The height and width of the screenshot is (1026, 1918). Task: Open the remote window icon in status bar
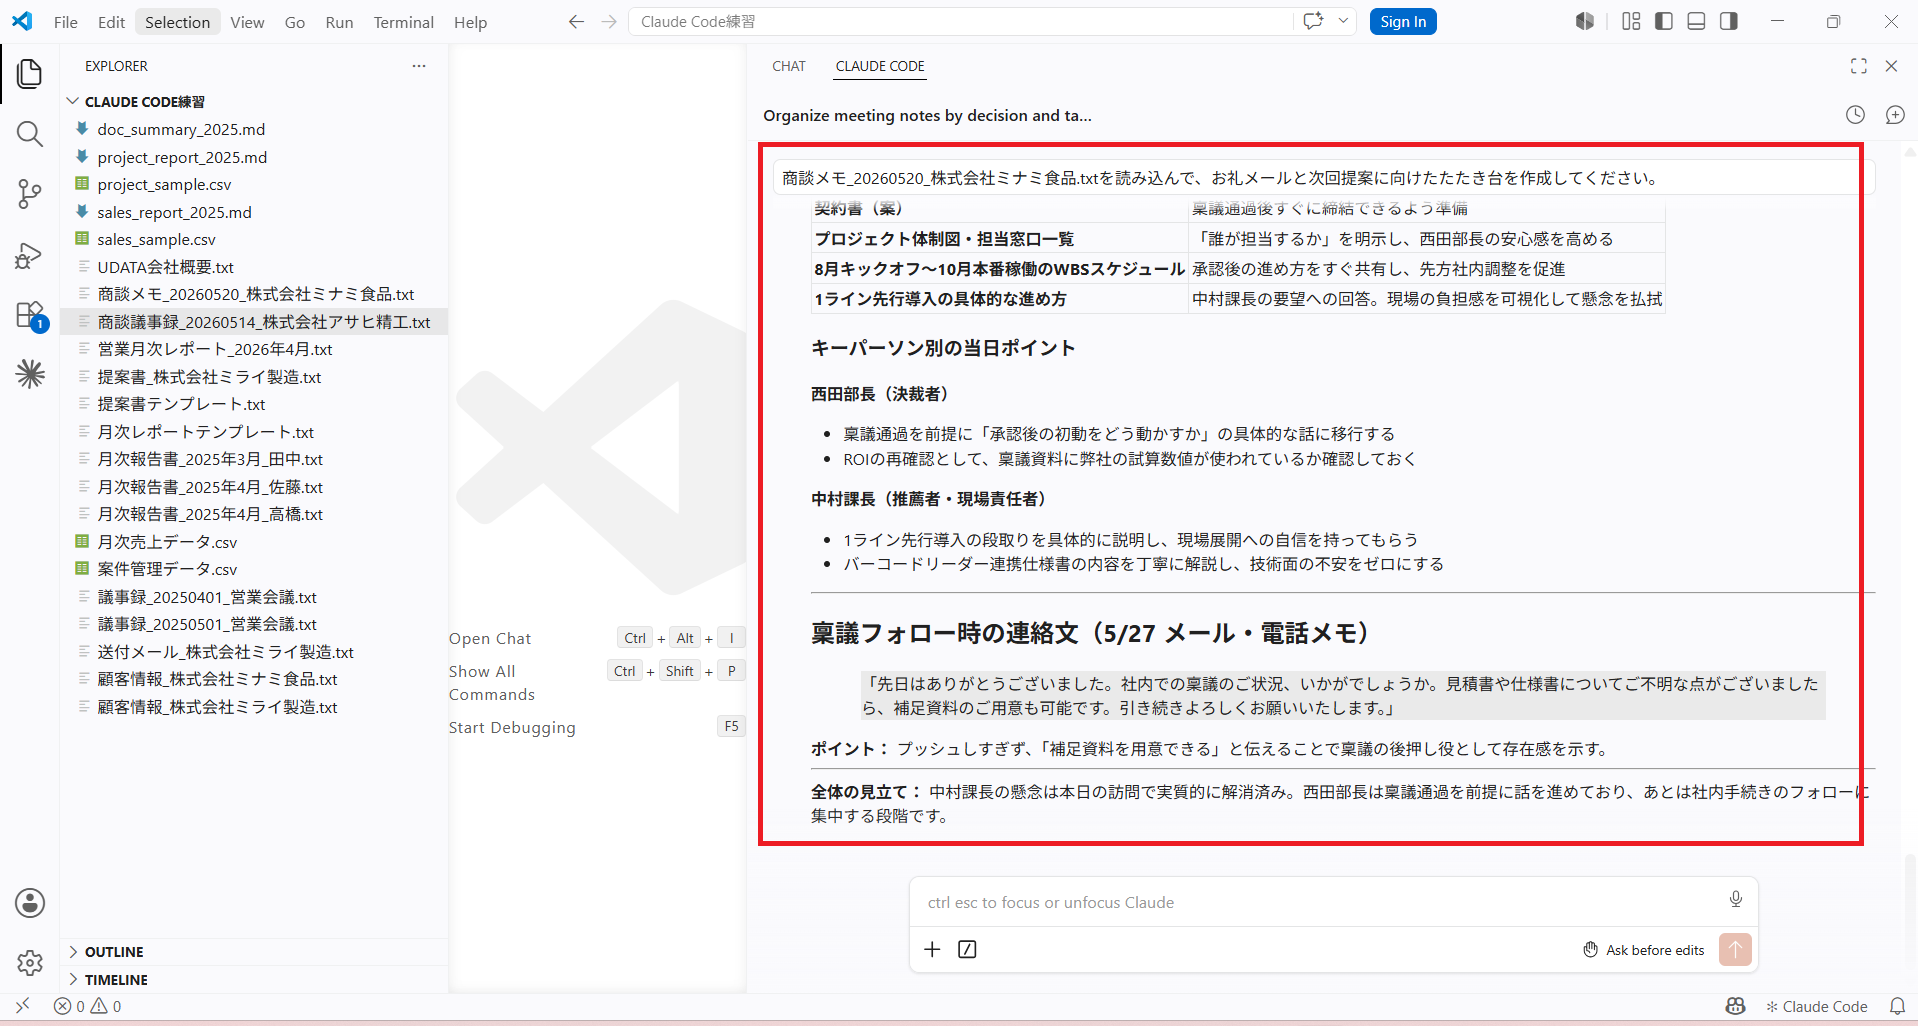pyautogui.click(x=22, y=1006)
